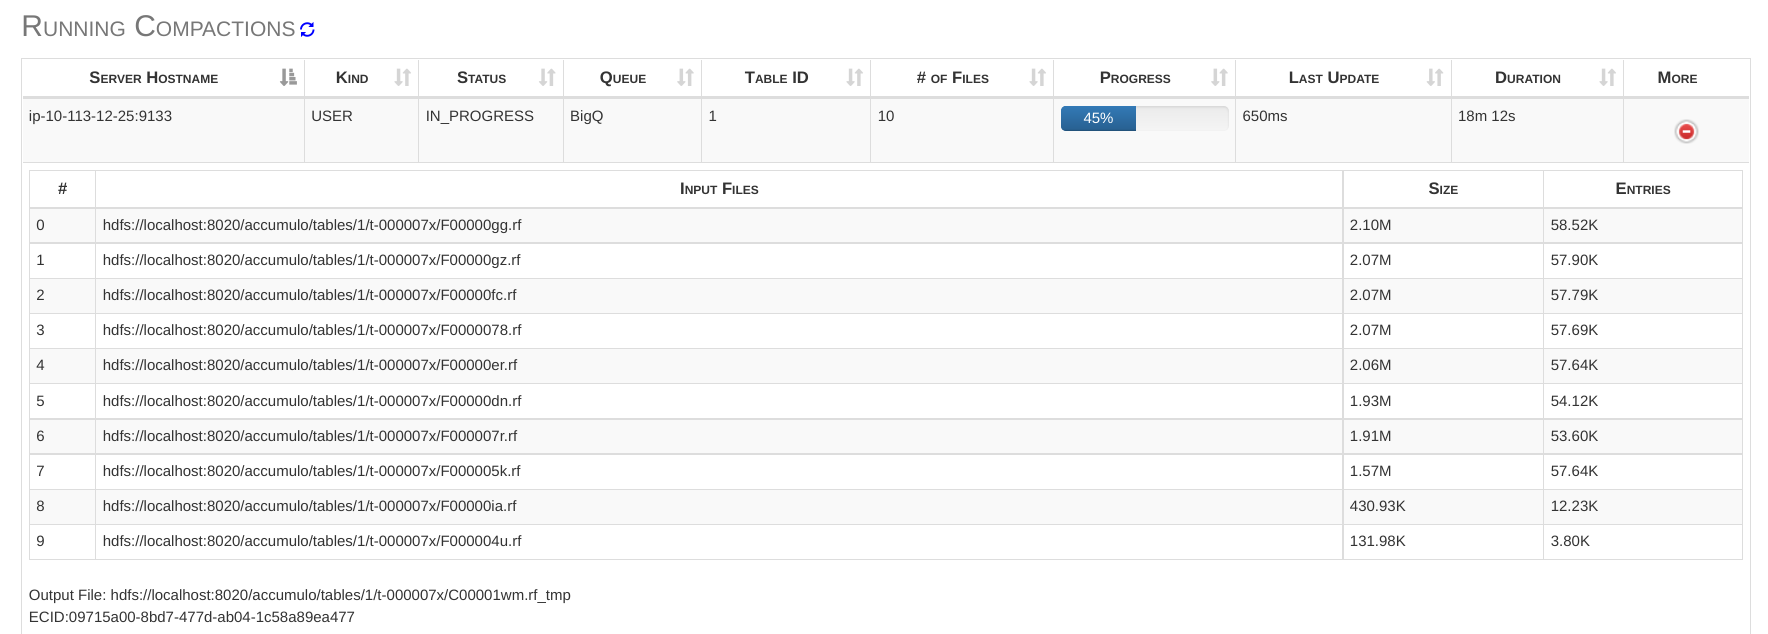Click the red collapse details icon
This screenshot has height=634, width=1768.
(x=1686, y=131)
